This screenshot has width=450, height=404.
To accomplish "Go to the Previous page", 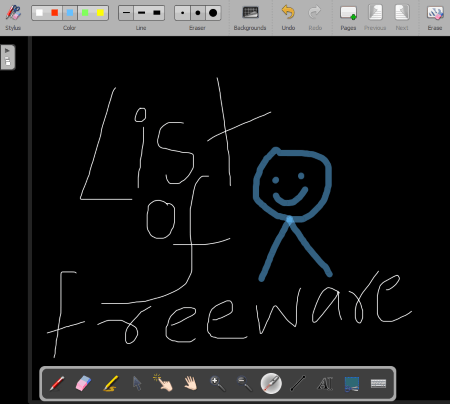I will click(375, 17).
